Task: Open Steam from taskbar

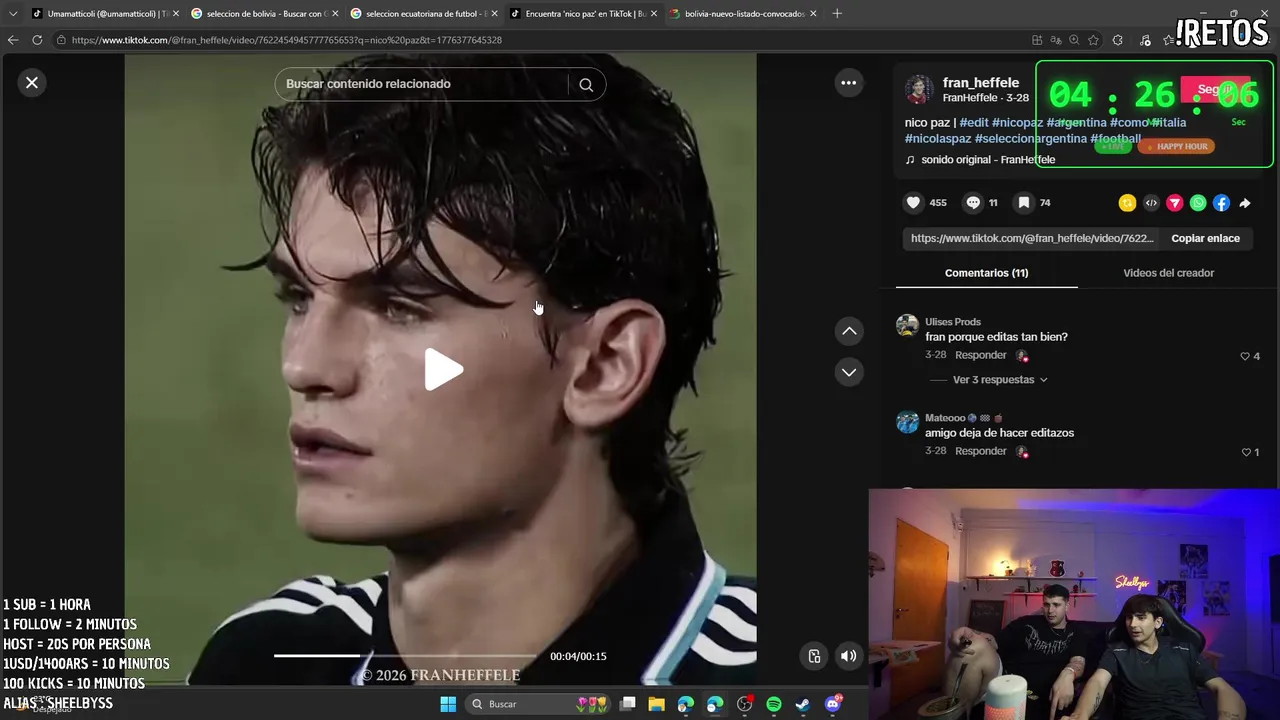Action: tap(803, 704)
